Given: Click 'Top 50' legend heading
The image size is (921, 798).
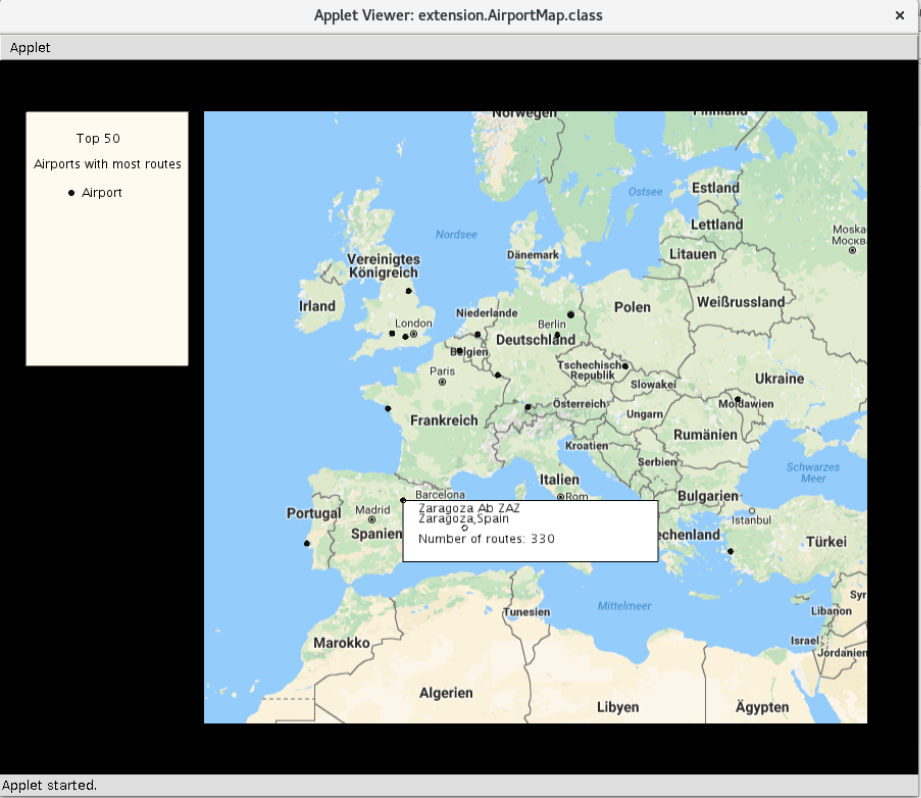Looking at the screenshot, I should point(98,139).
